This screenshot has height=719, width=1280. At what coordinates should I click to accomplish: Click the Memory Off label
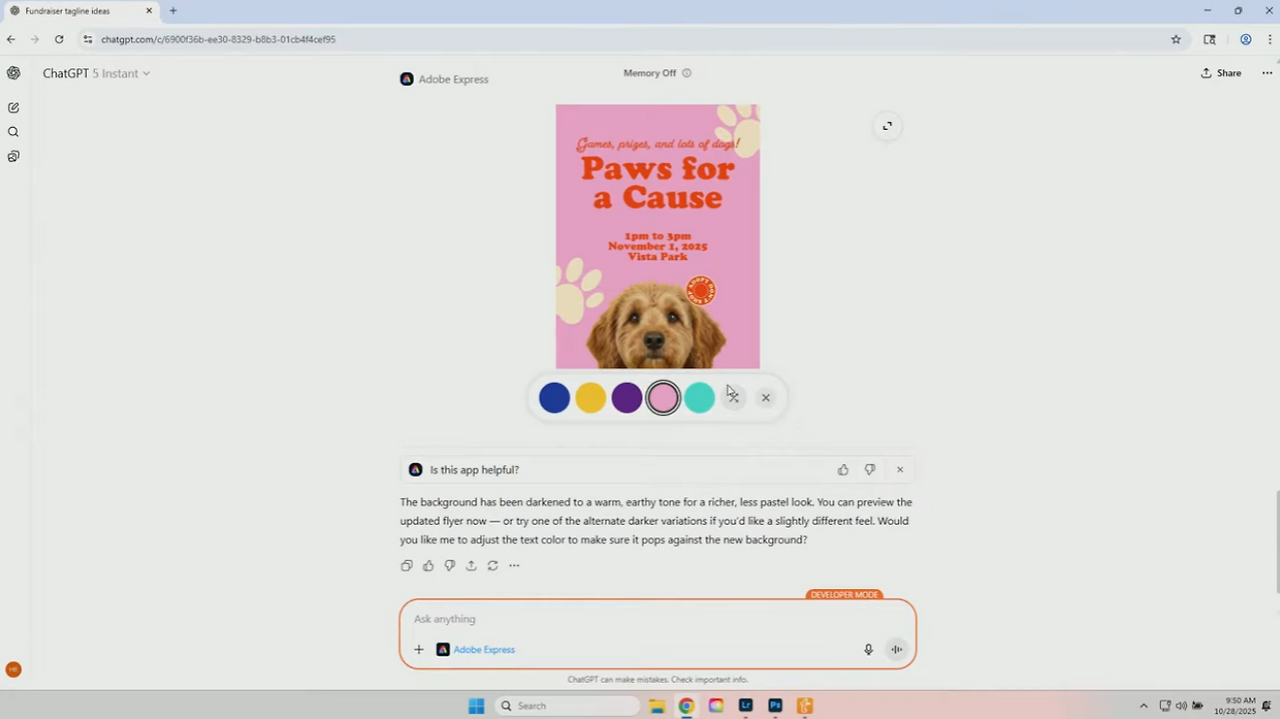pos(650,73)
